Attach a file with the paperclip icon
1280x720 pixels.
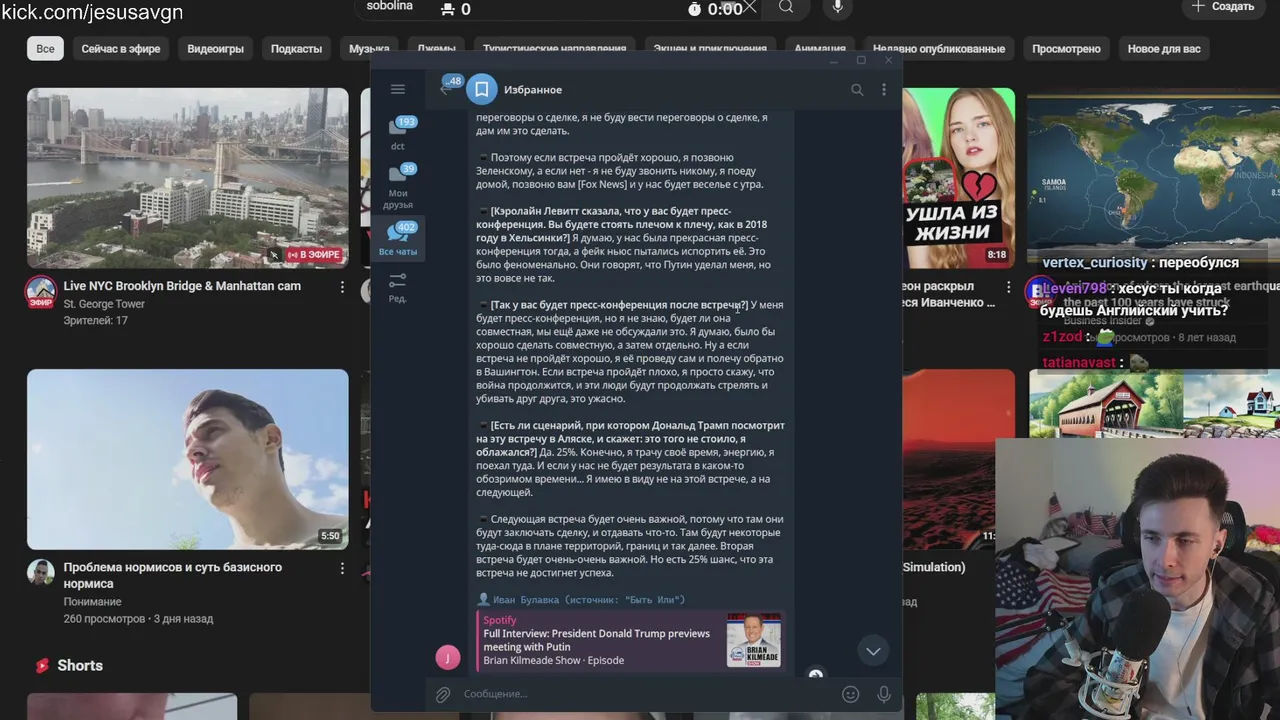[443, 694]
